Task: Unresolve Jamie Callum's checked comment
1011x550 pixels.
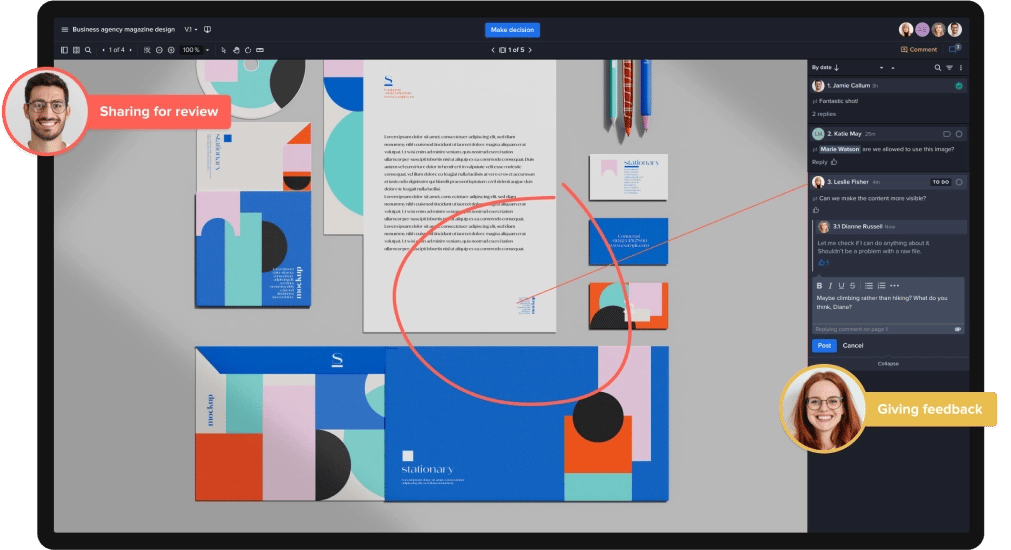Action: pyautogui.click(x=959, y=87)
